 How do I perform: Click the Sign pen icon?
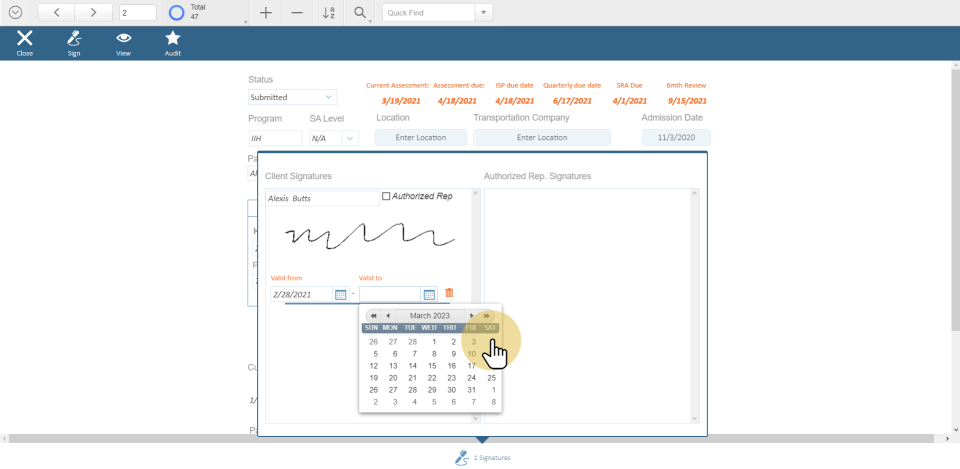tap(74, 42)
